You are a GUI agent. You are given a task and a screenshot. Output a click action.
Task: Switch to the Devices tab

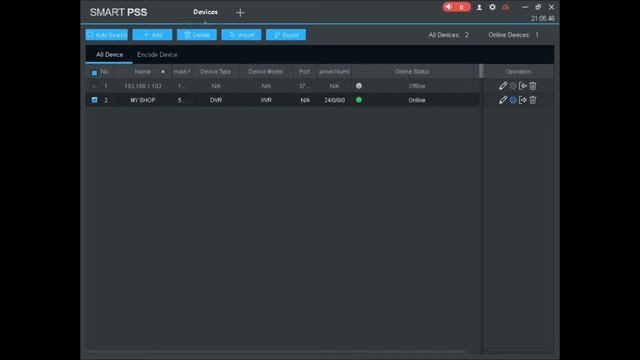pyautogui.click(x=205, y=12)
